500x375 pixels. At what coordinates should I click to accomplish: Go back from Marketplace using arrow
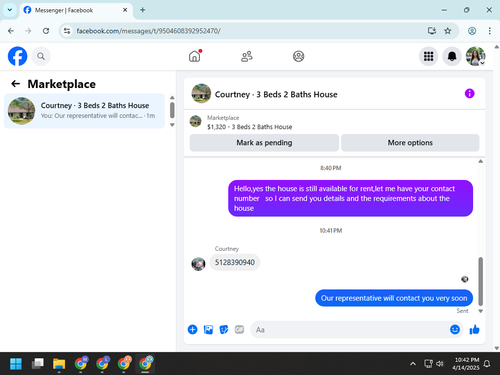pos(15,84)
